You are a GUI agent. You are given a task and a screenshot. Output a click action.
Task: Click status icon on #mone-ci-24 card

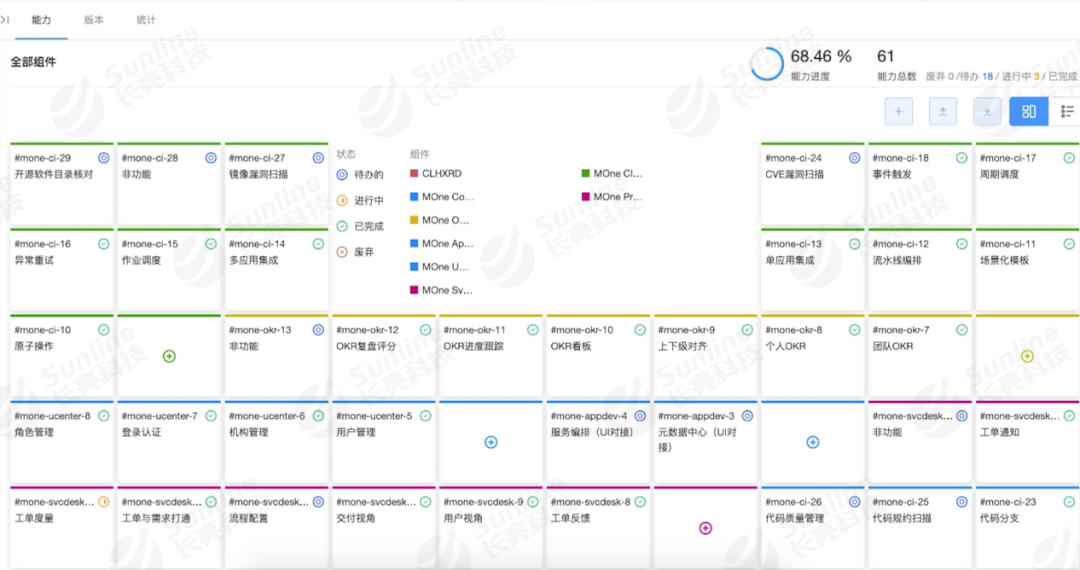854,158
